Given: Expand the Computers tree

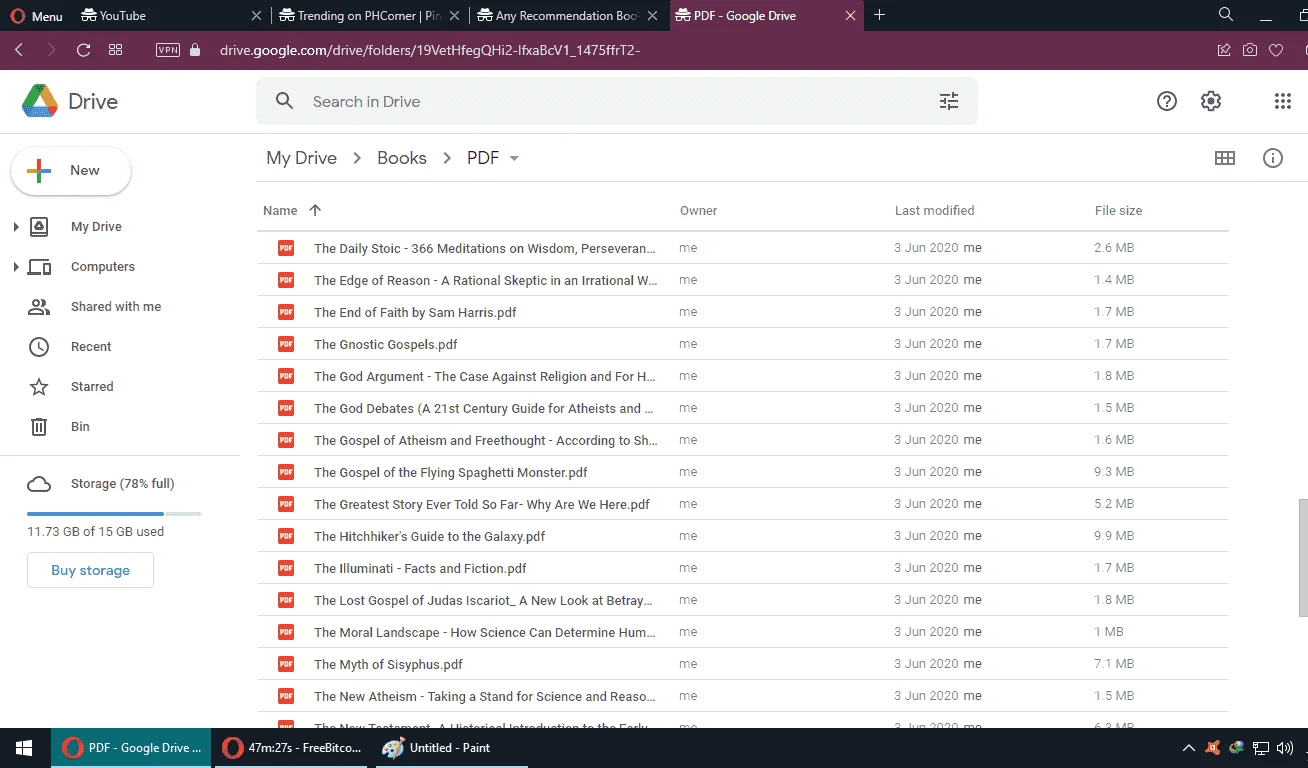Looking at the screenshot, I should [16, 267].
